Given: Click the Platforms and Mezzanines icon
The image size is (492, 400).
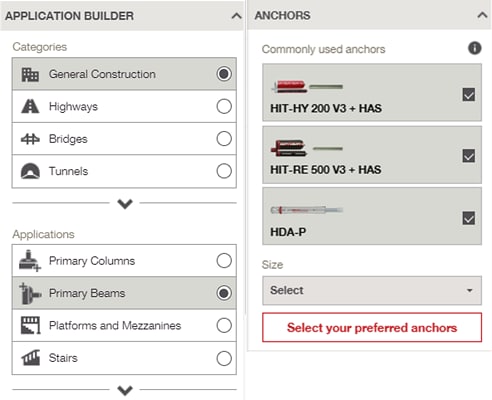Looking at the screenshot, I should [30, 325].
